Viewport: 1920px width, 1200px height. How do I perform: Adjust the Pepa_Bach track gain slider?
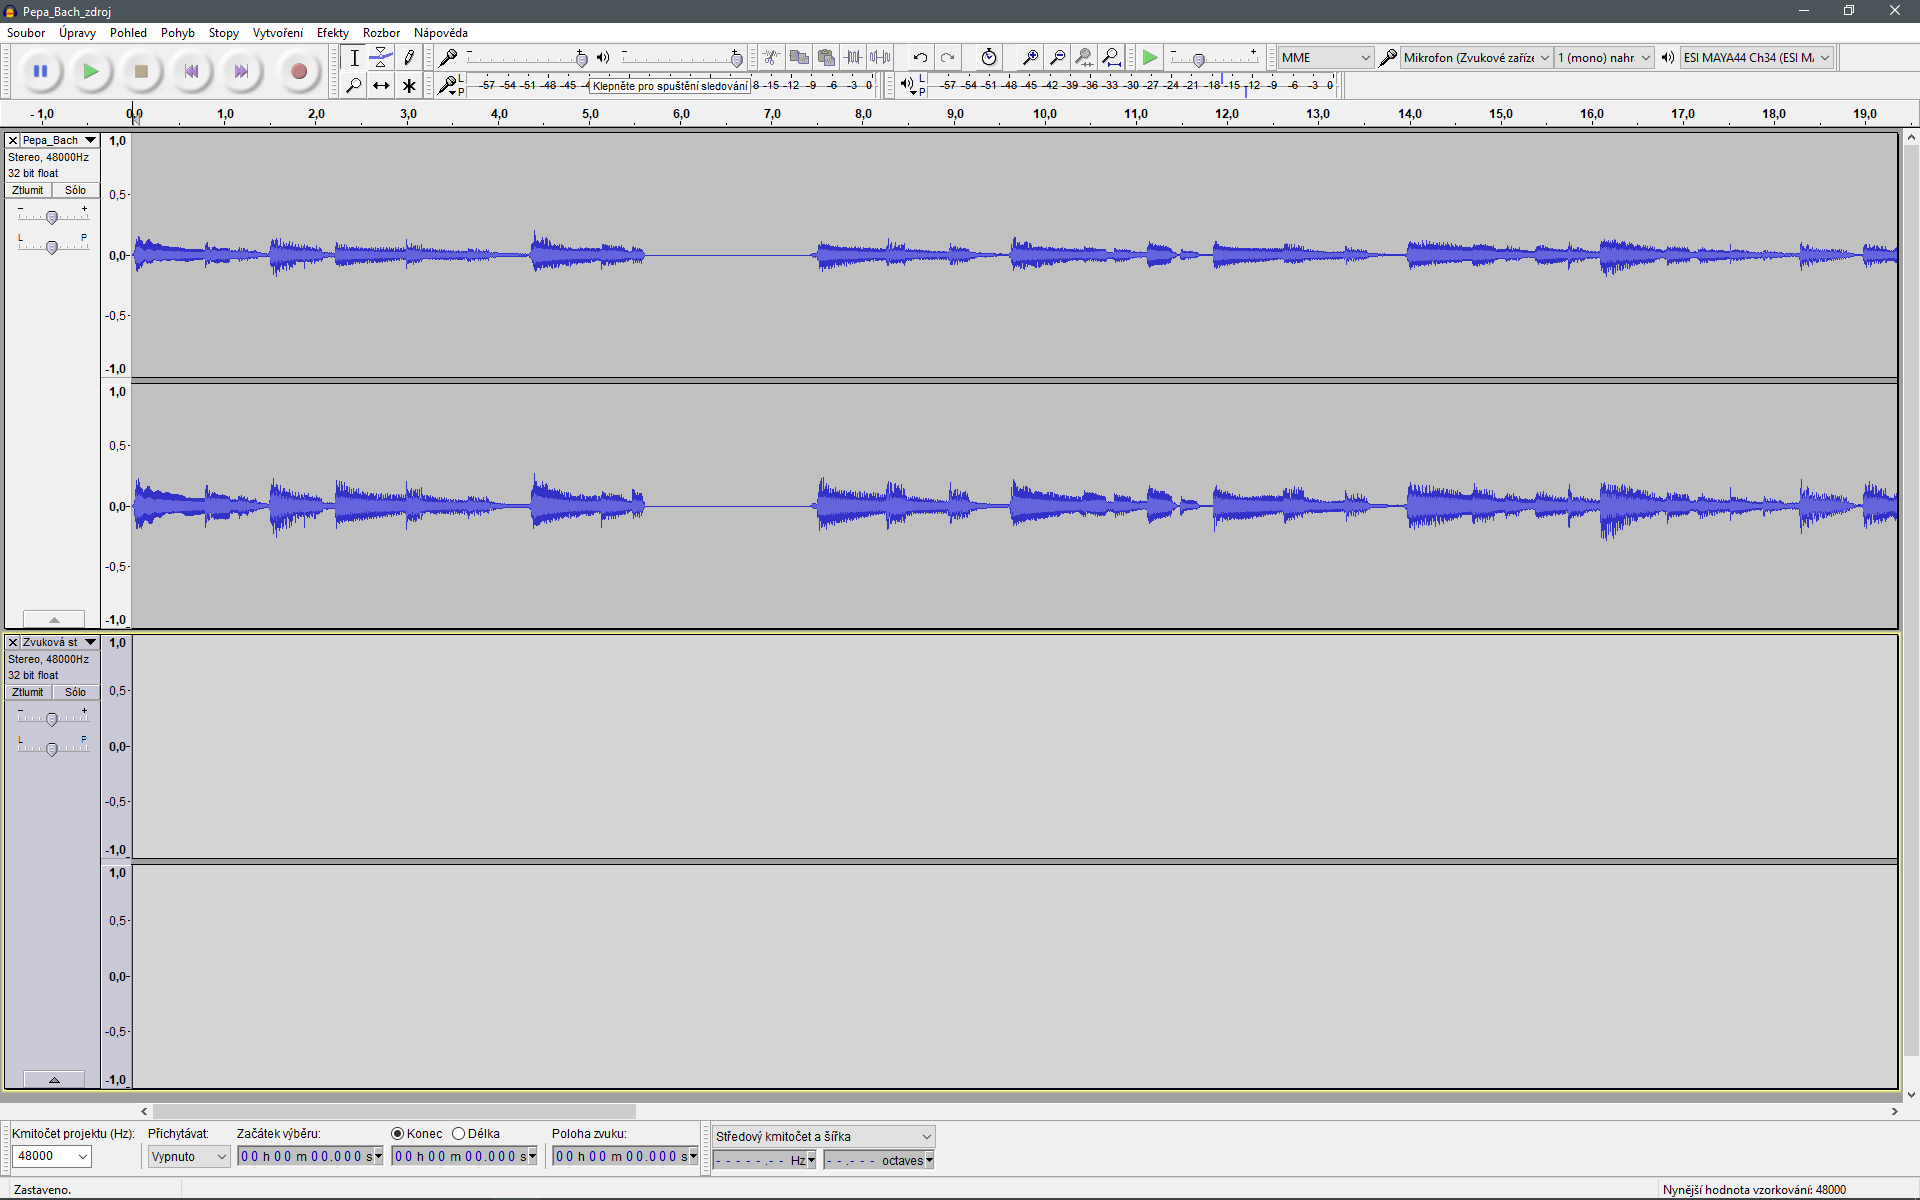tap(52, 216)
